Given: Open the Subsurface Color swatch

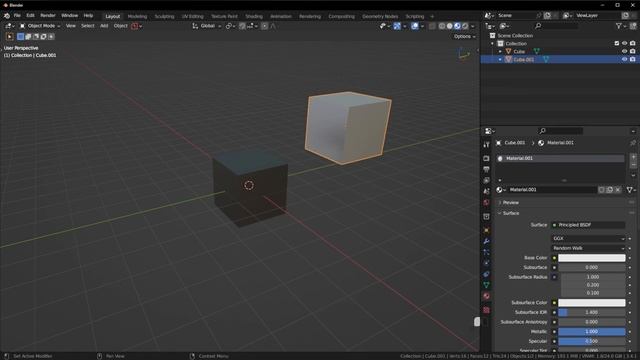Looking at the screenshot, I should point(591,303).
